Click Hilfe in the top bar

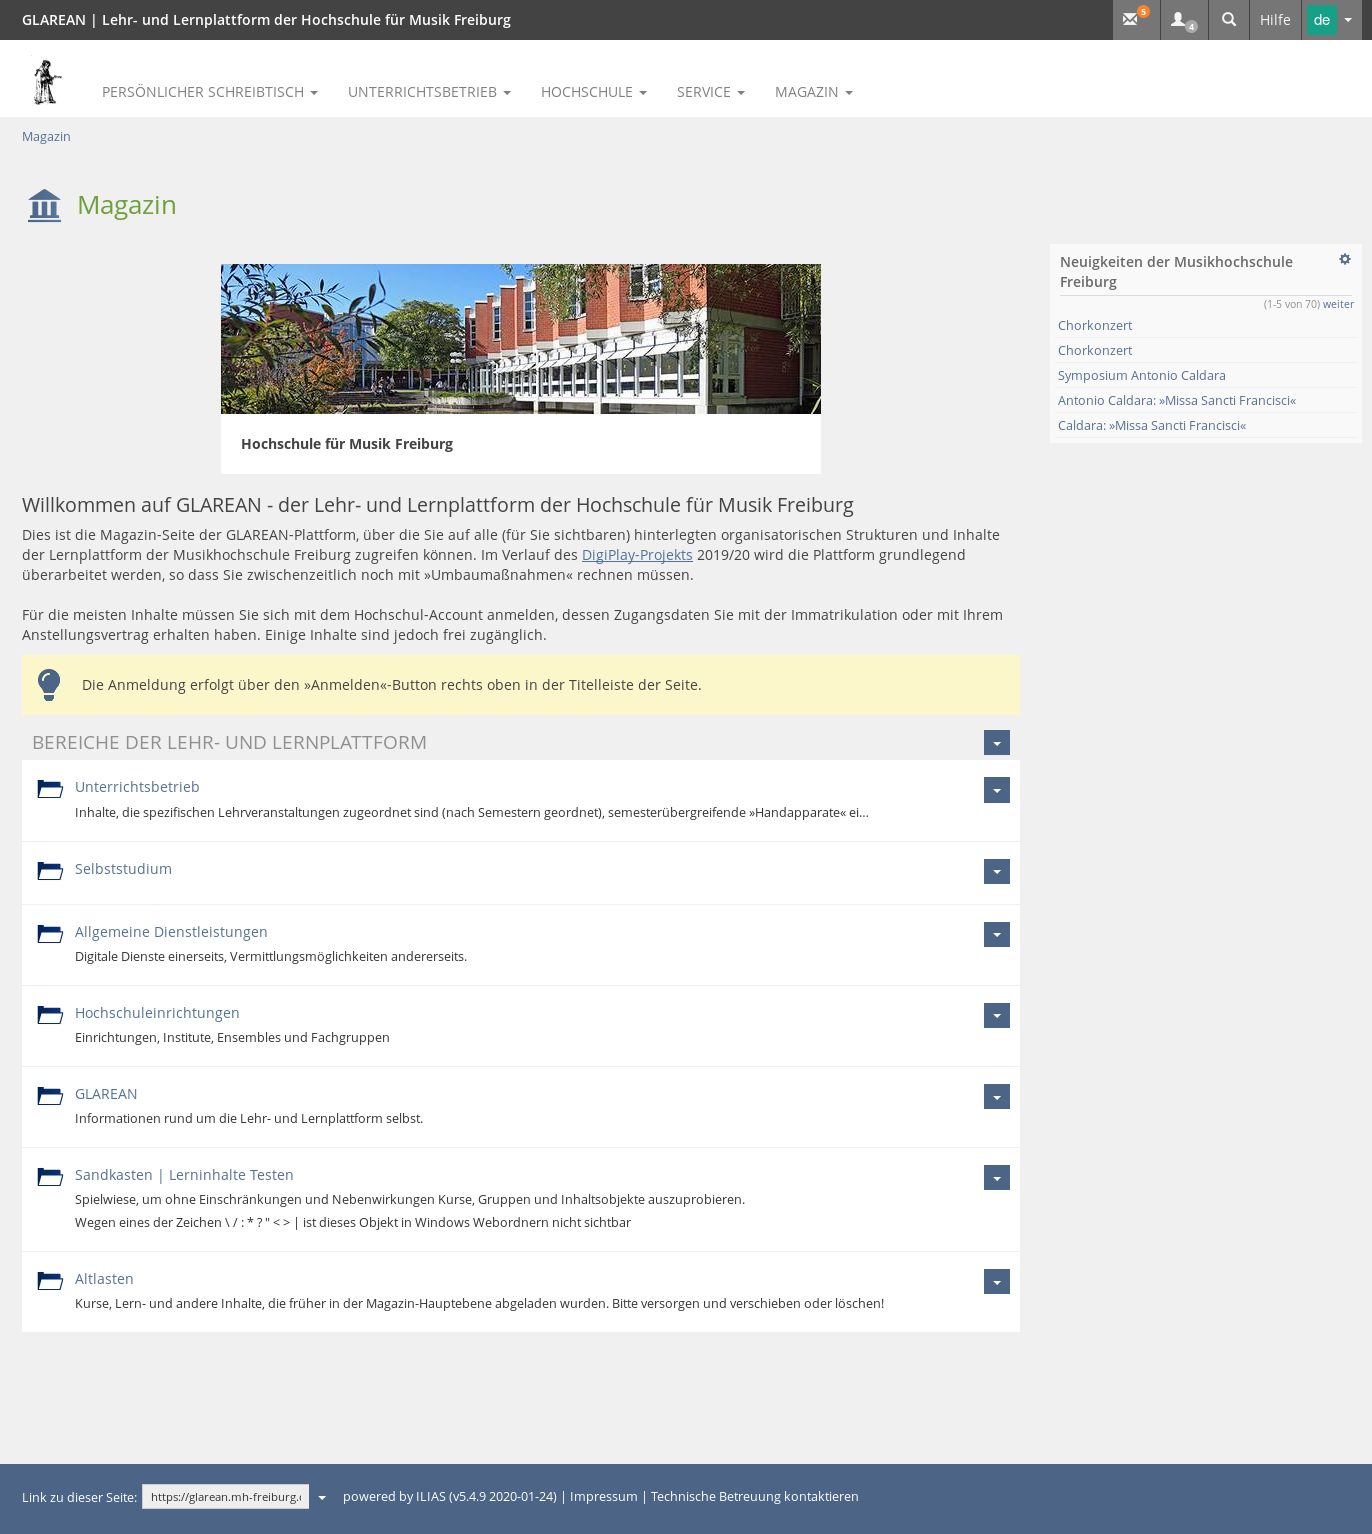(x=1275, y=19)
